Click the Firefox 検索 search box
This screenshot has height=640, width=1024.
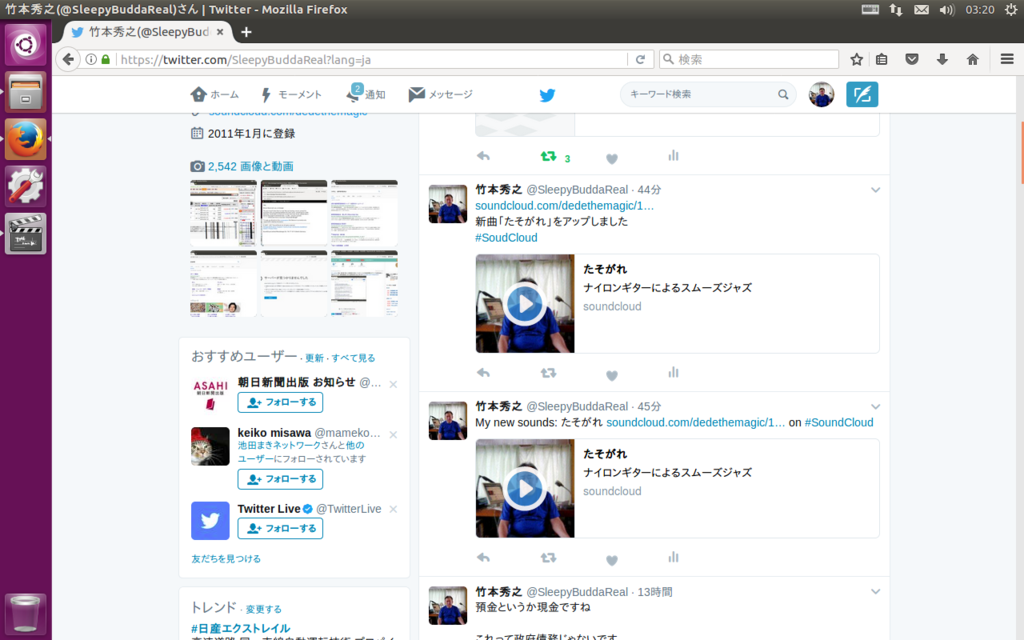coord(748,59)
